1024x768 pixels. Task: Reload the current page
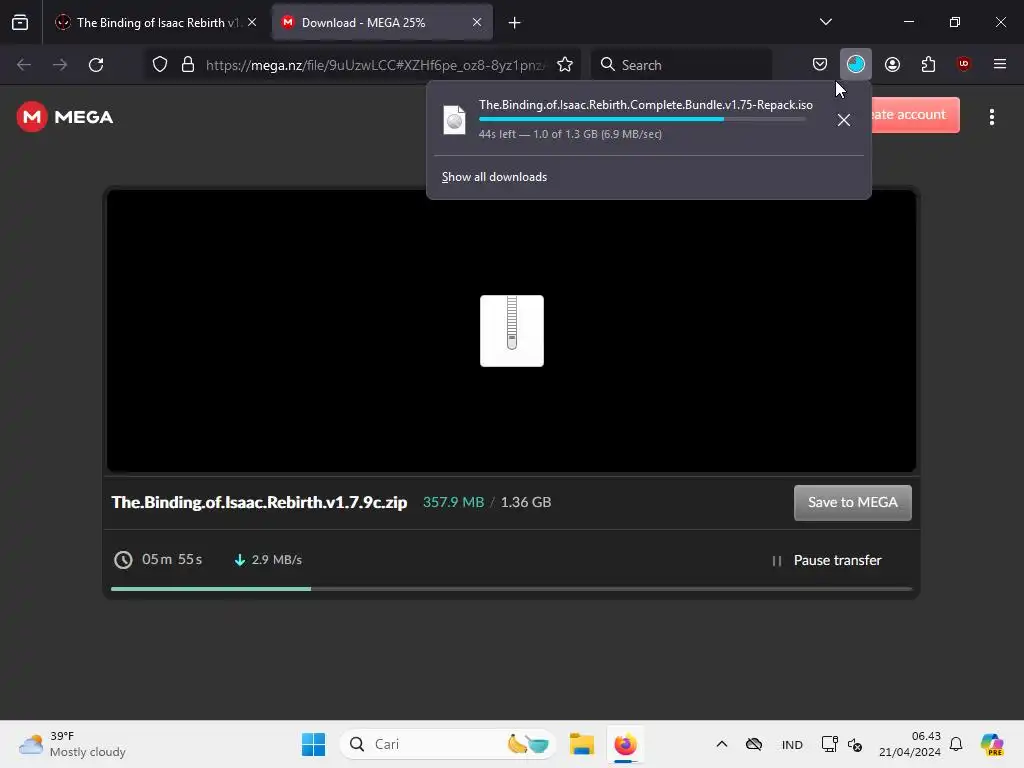click(x=96, y=65)
